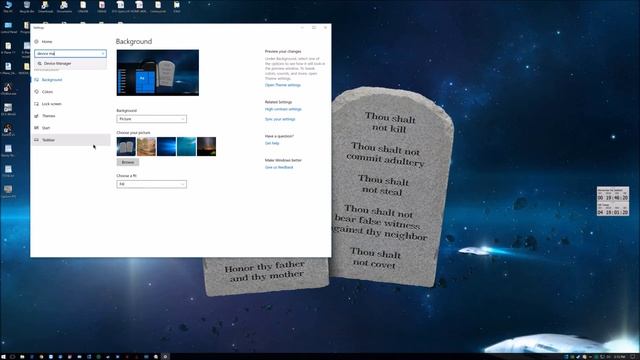Expand the Choose a fit dropdown showing Fill
The height and width of the screenshot is (360, 640).
tap(151, 184)
